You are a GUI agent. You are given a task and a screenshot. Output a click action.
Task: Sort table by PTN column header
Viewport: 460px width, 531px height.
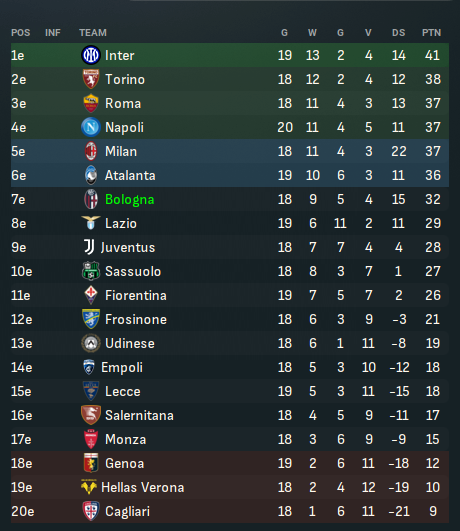[x=431, y=33]
